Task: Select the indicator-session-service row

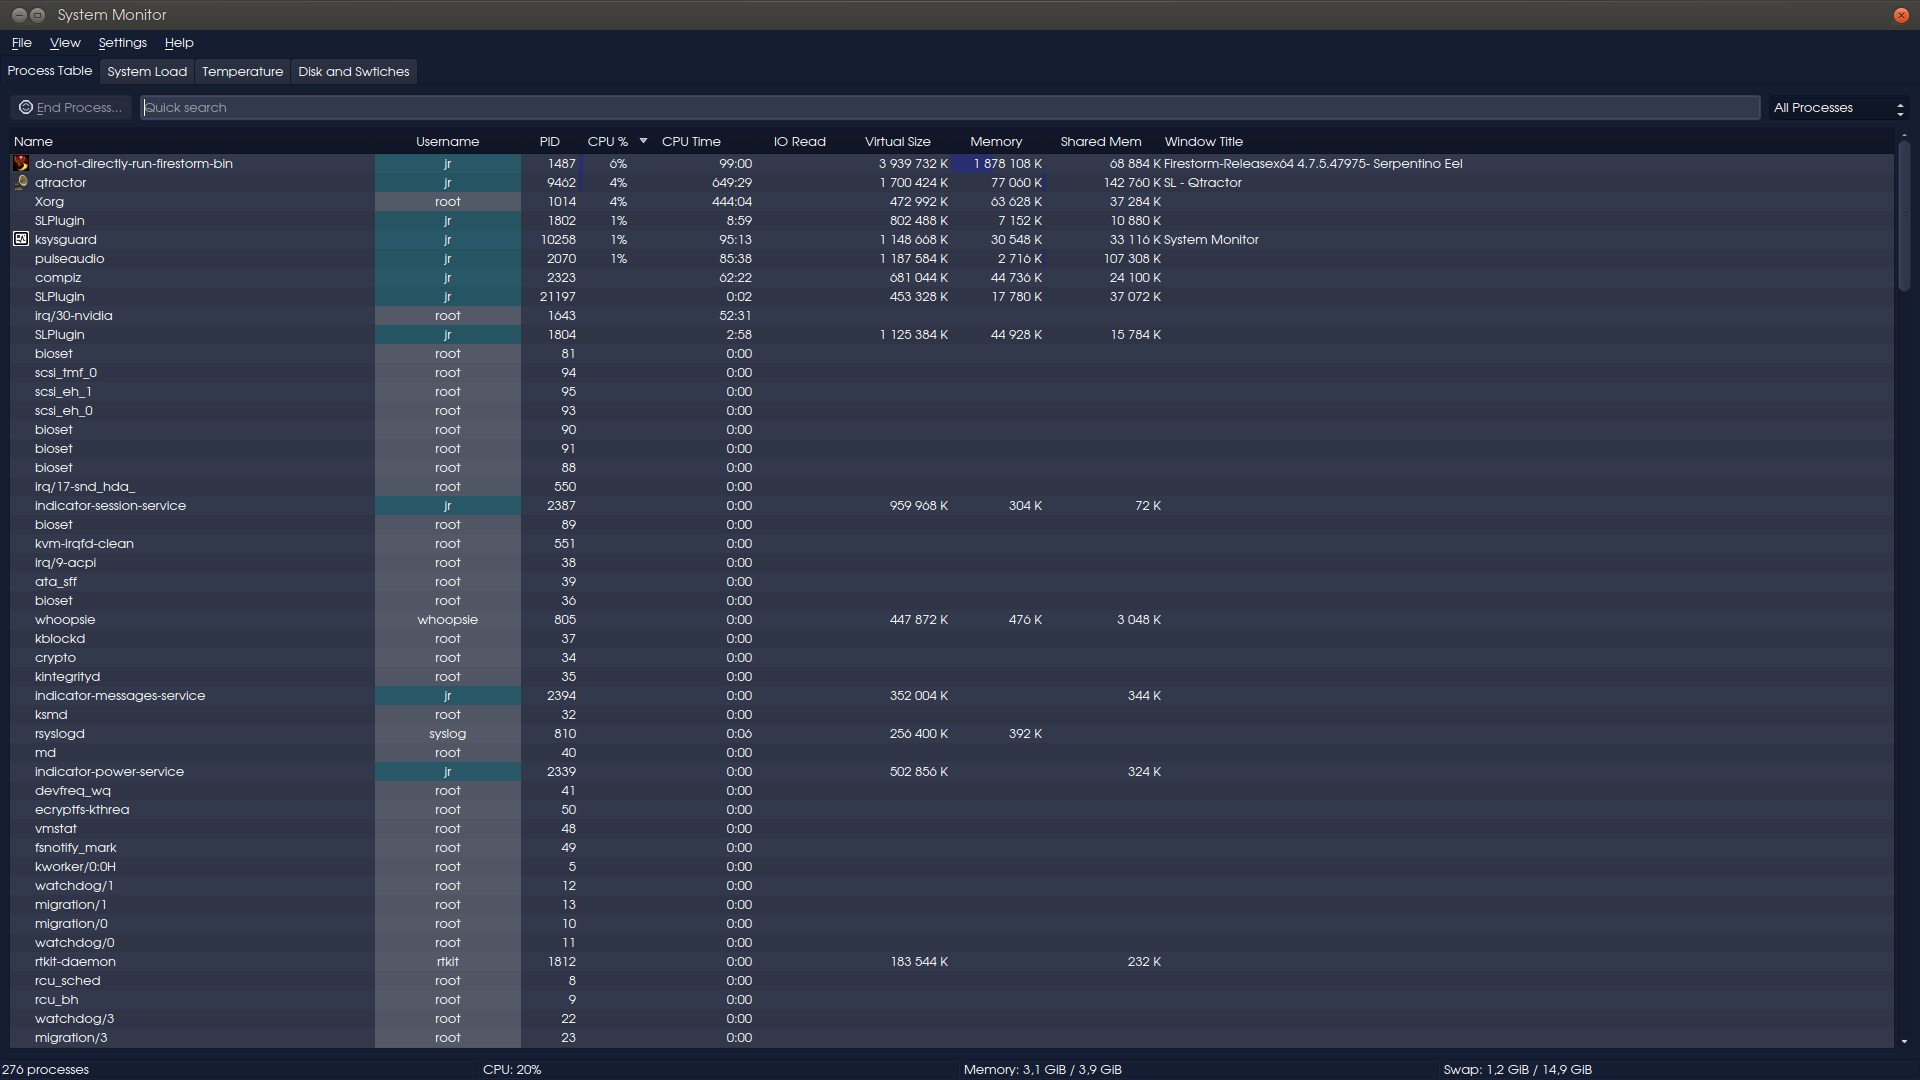Action: coord(952,505)
